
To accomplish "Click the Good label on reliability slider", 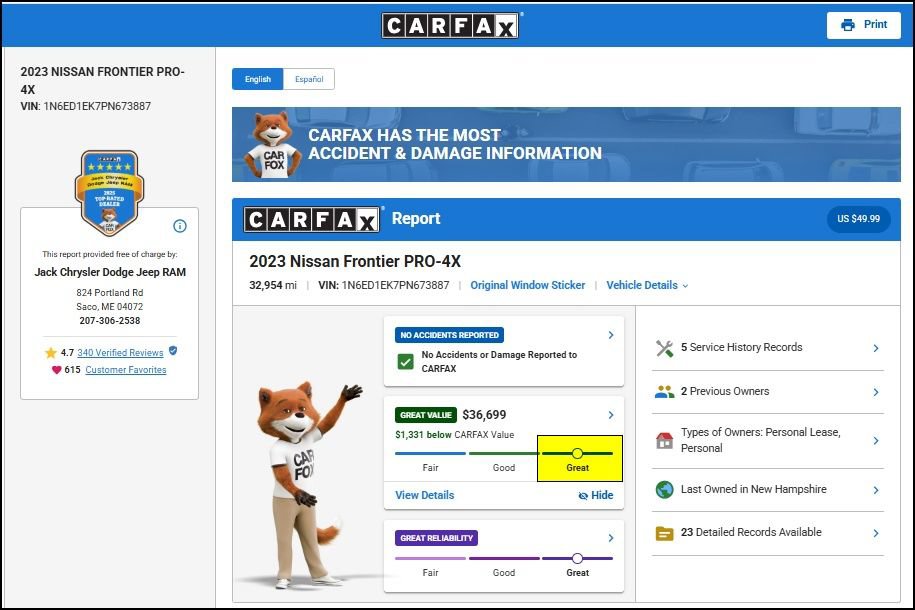I will point(504,573).
